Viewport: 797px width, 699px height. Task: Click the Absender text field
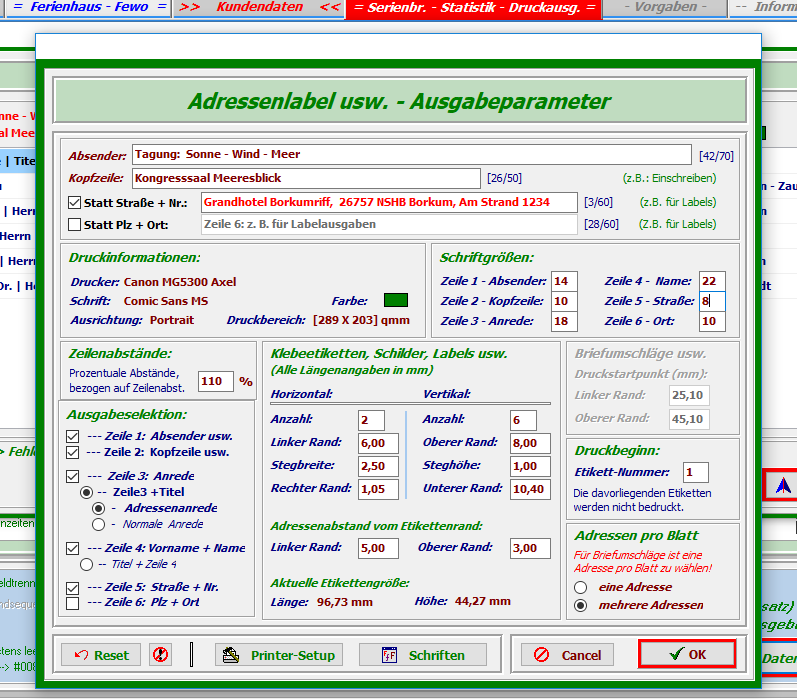(x=411, y=155)
